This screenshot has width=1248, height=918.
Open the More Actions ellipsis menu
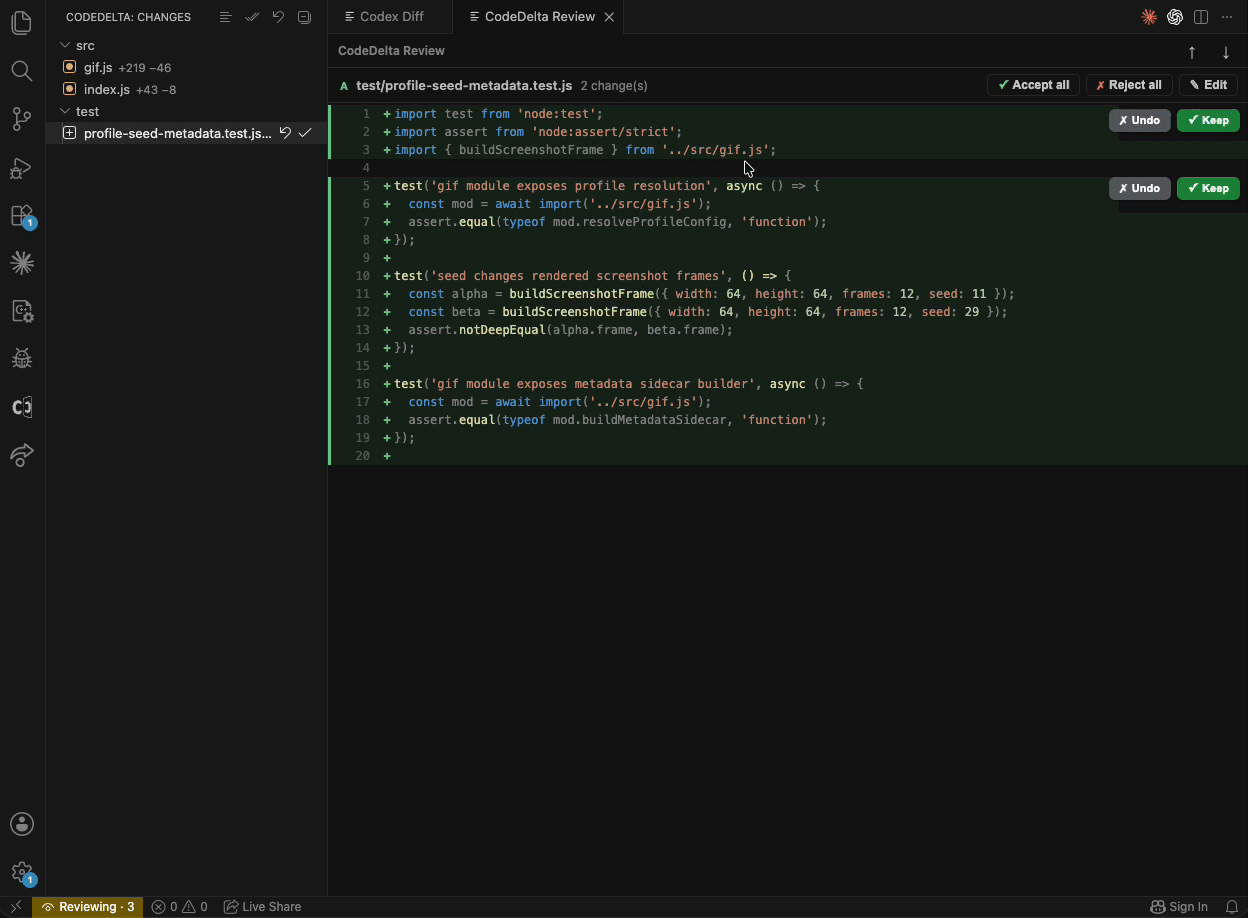point(1227,17)
